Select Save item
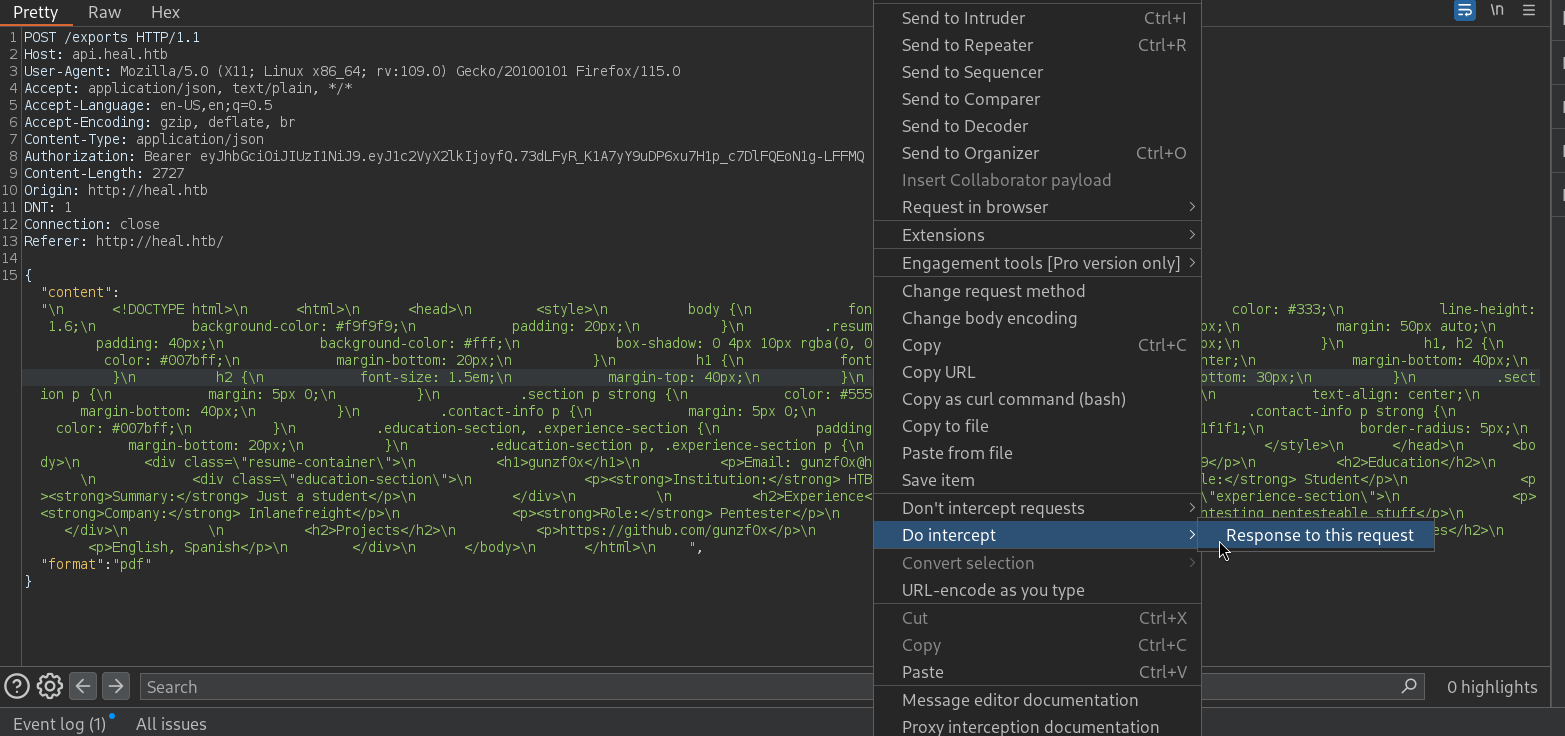The image size is (1565, 736). click(1037, 480)
